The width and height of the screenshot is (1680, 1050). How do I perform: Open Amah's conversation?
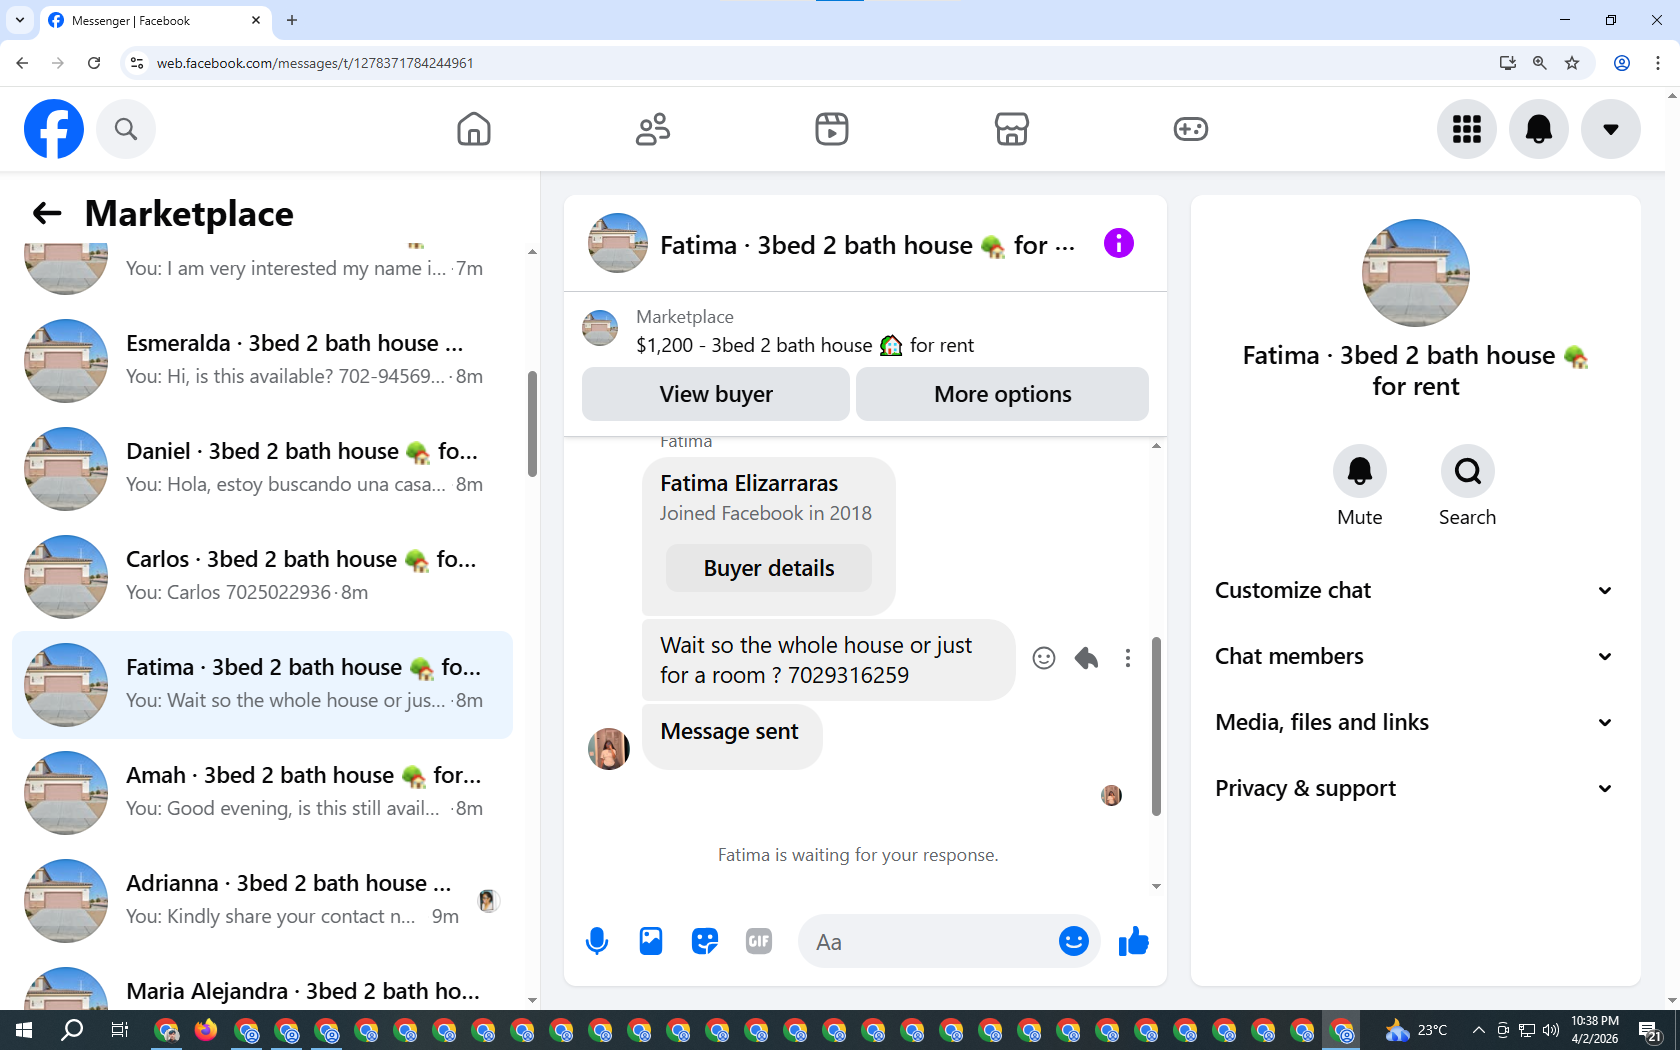[263, 793]
